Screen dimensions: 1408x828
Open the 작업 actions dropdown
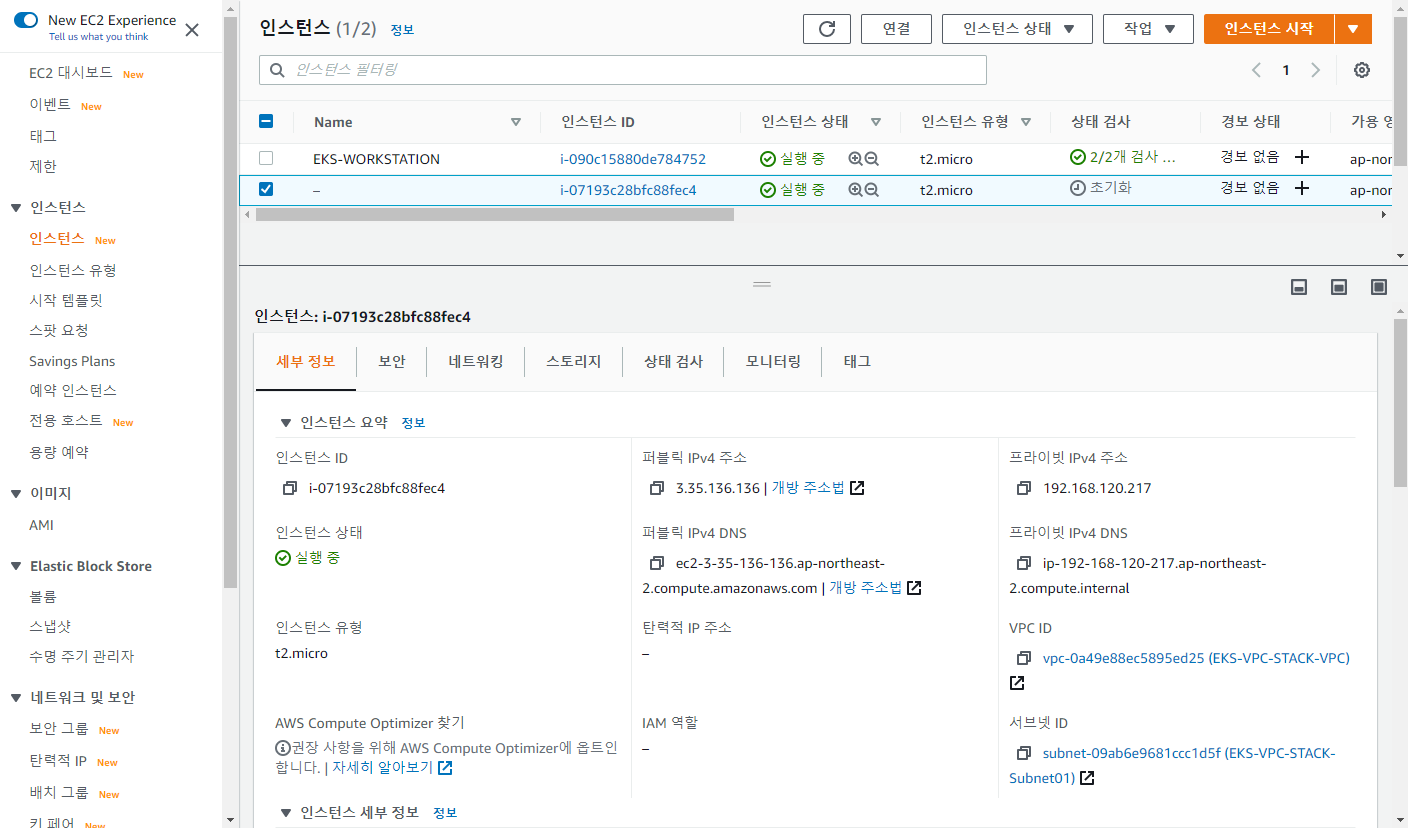[1149, 29]
